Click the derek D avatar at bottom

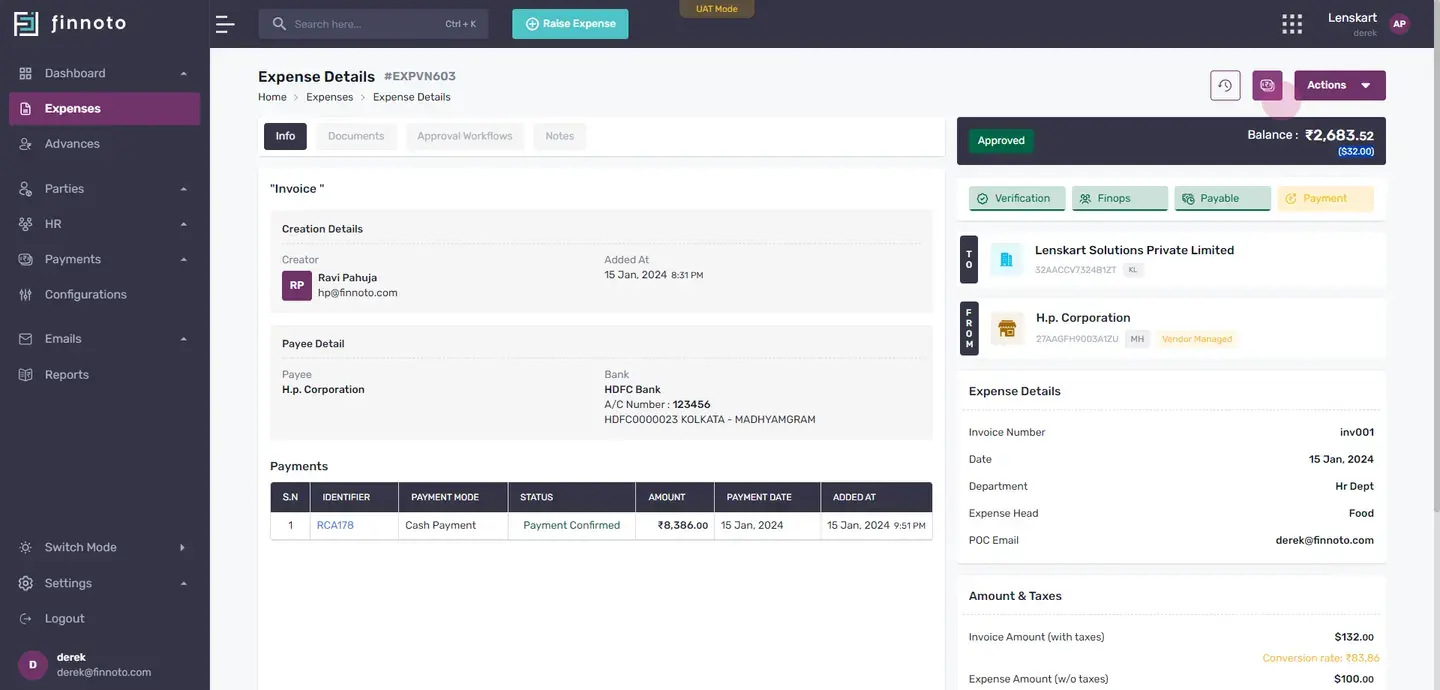pyautogui.click(x=33, y=665)
